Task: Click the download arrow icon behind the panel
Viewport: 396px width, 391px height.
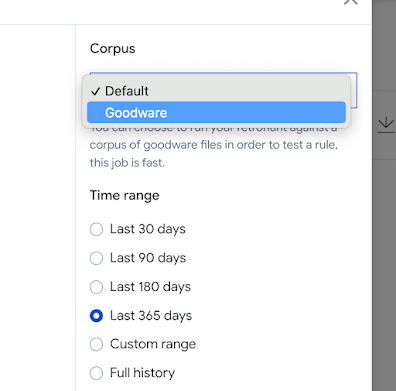Action: (x=386, y=125)
